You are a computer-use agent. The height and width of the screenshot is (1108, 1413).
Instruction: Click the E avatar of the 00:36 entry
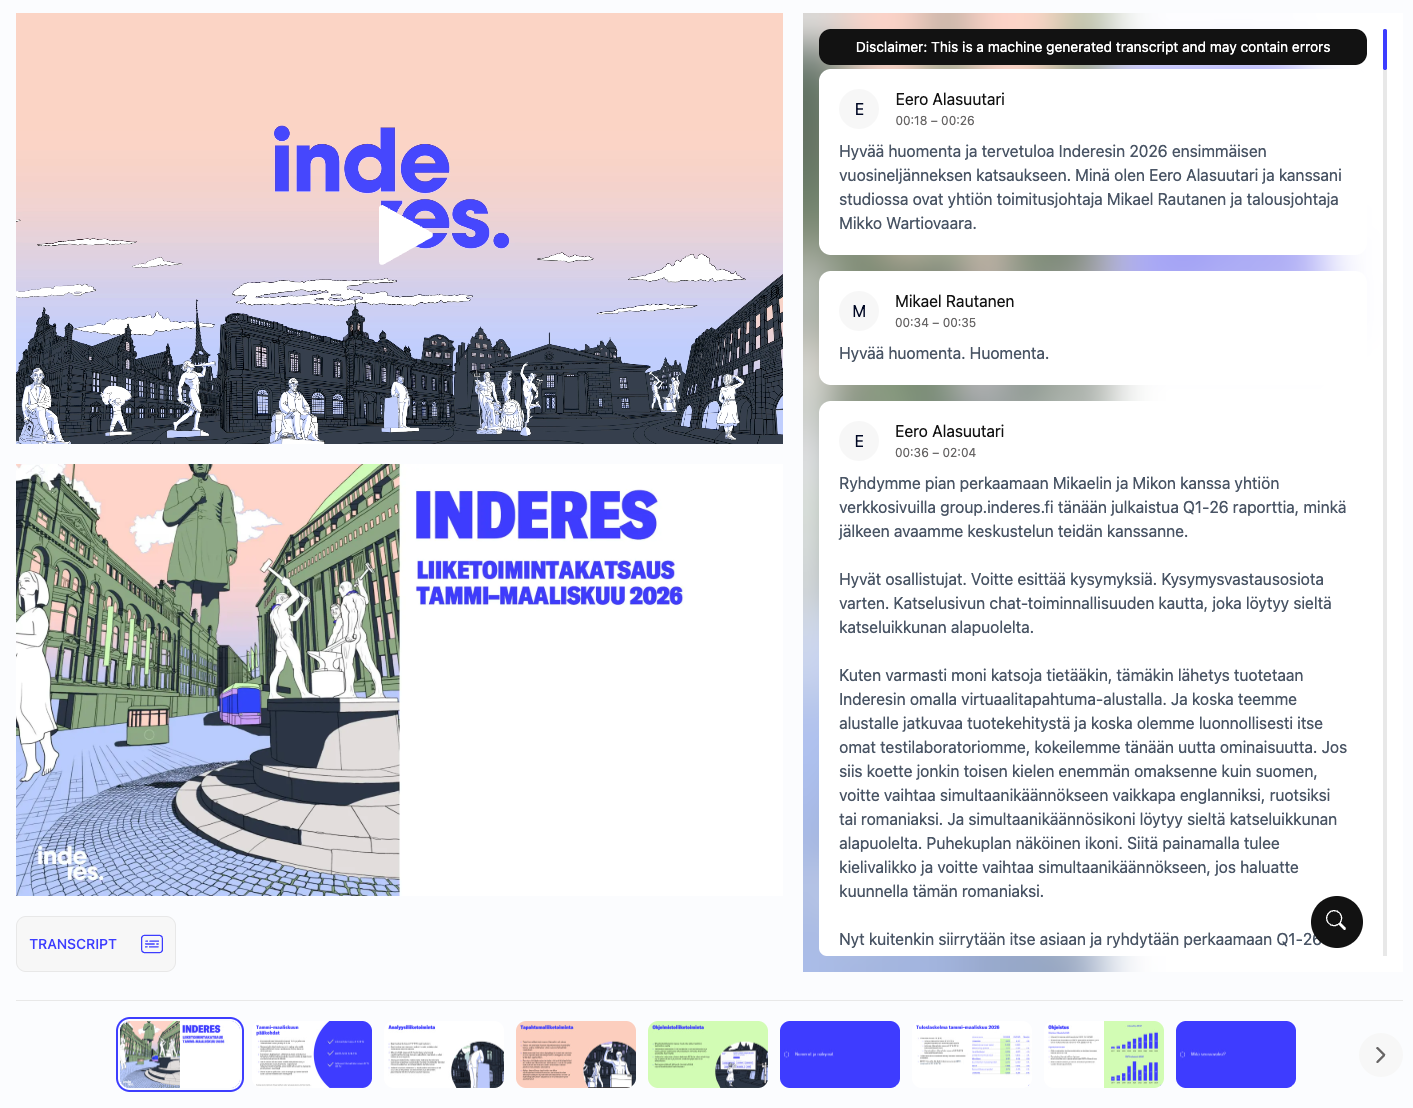click(x=859, y=441)
